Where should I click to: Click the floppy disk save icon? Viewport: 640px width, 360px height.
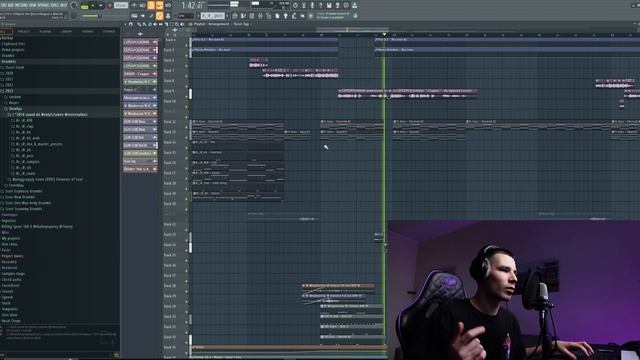(329, 5)
